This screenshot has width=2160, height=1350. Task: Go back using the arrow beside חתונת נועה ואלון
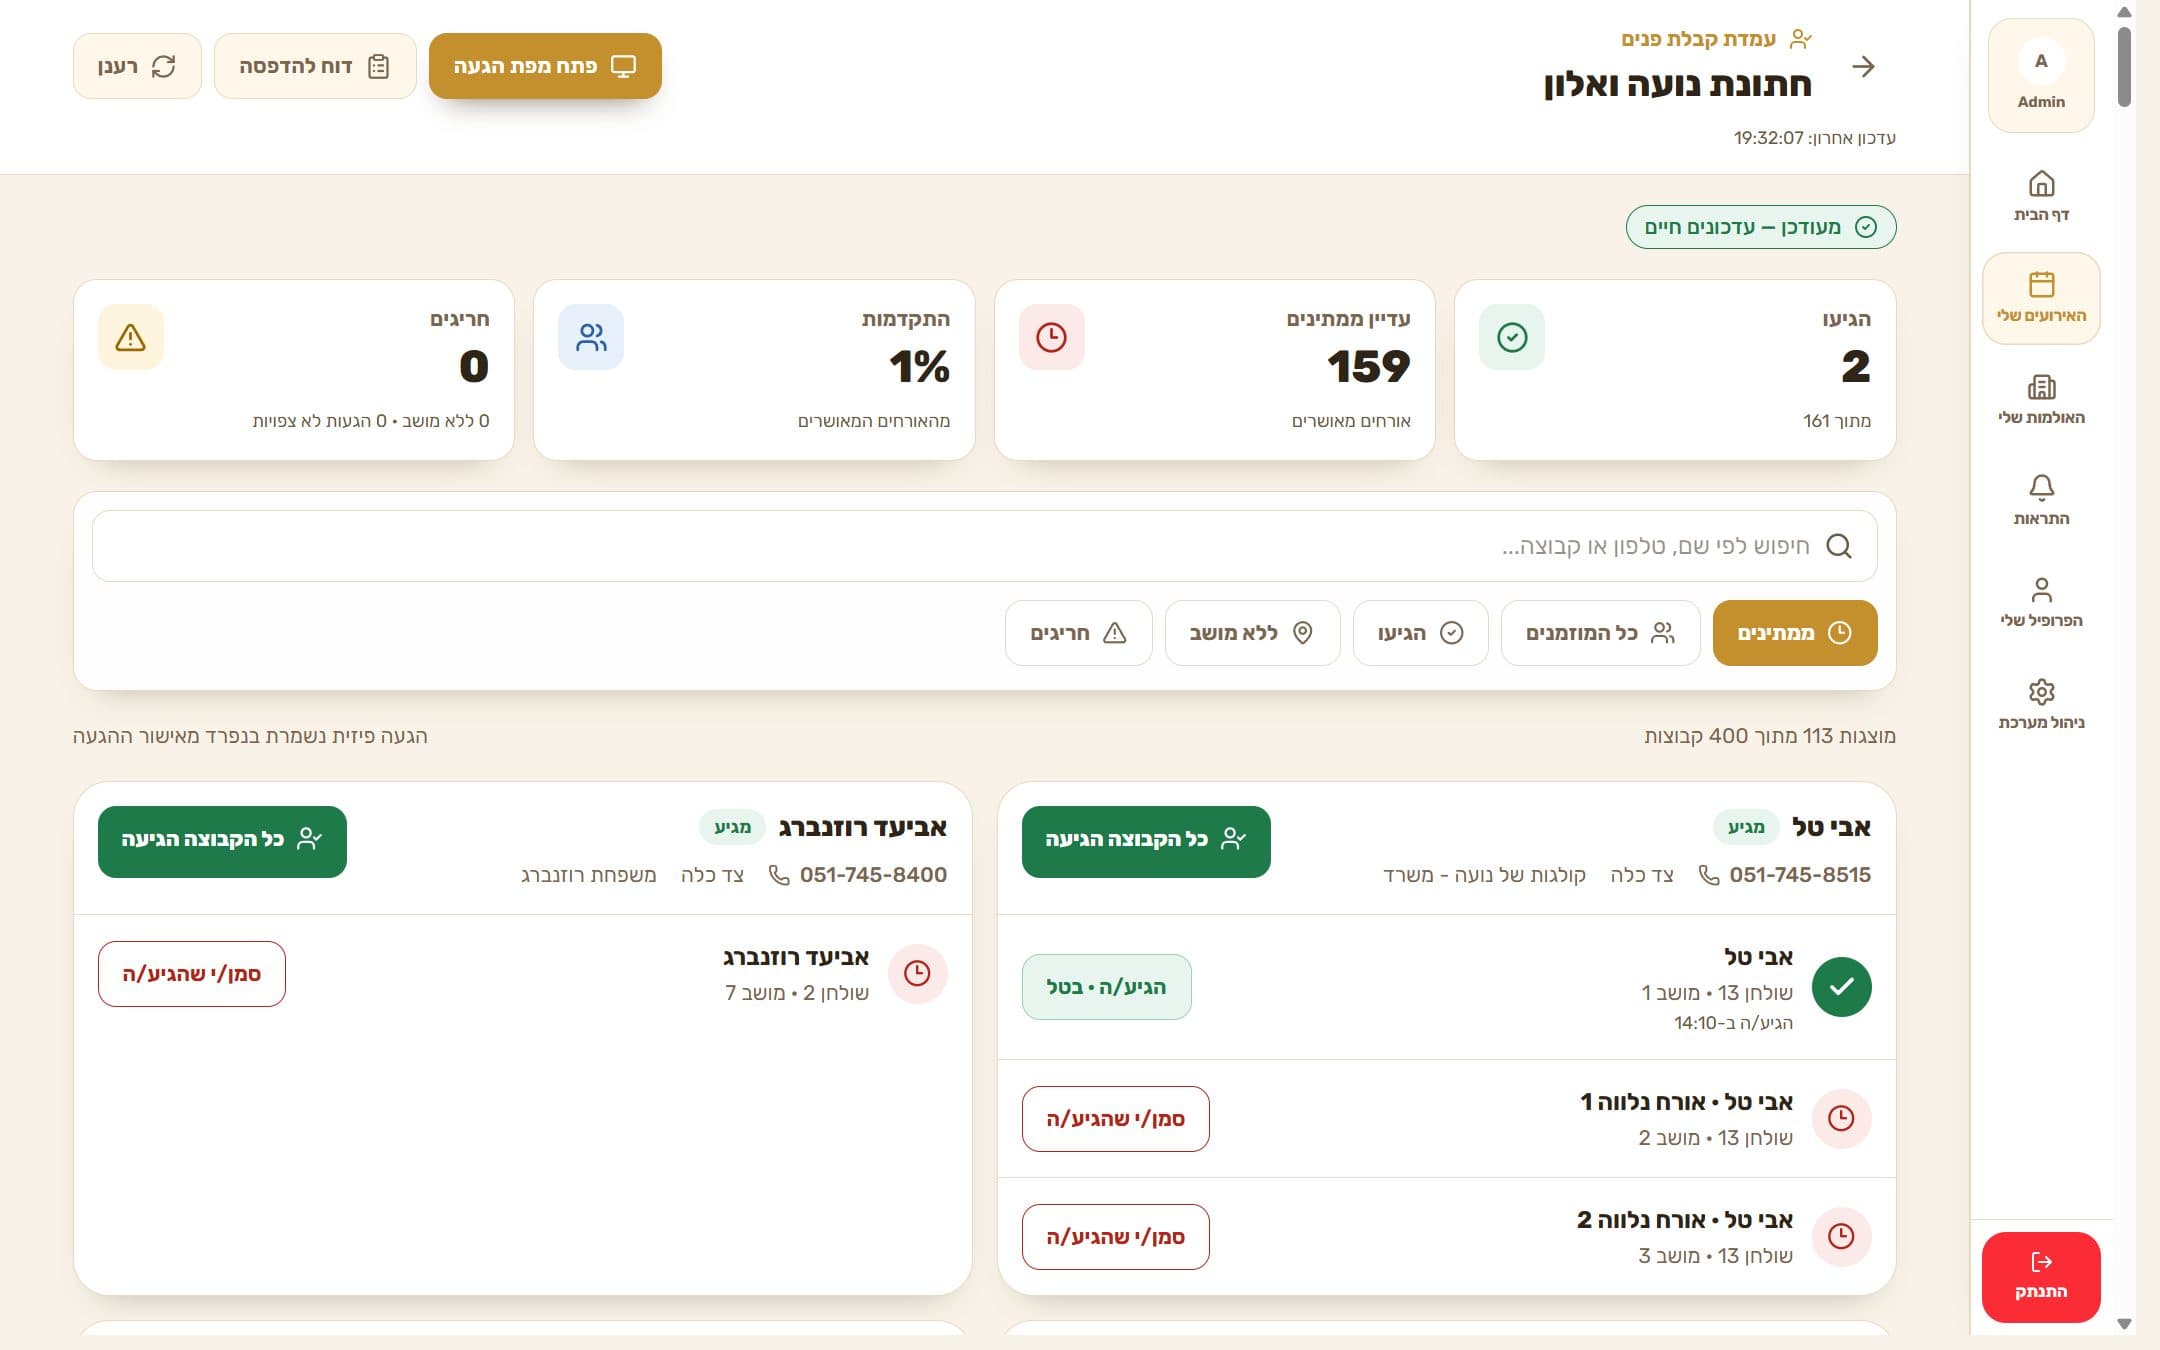click(1863, 67)
